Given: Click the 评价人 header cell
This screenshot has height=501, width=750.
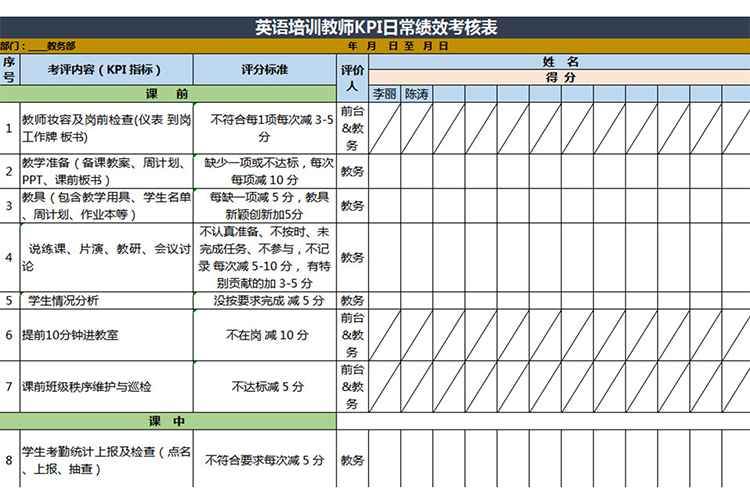Looking at the screenshot, I should 353,78.
